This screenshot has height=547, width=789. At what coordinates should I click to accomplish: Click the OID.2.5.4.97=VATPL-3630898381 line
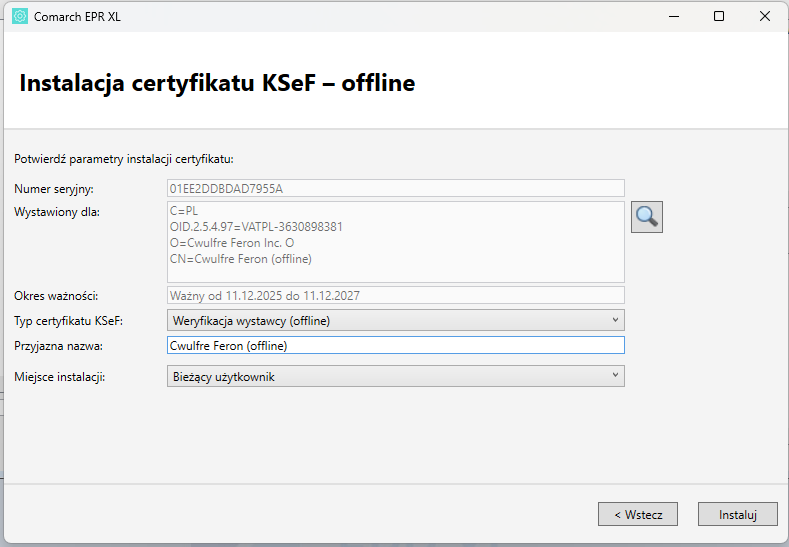coord(256,227)
